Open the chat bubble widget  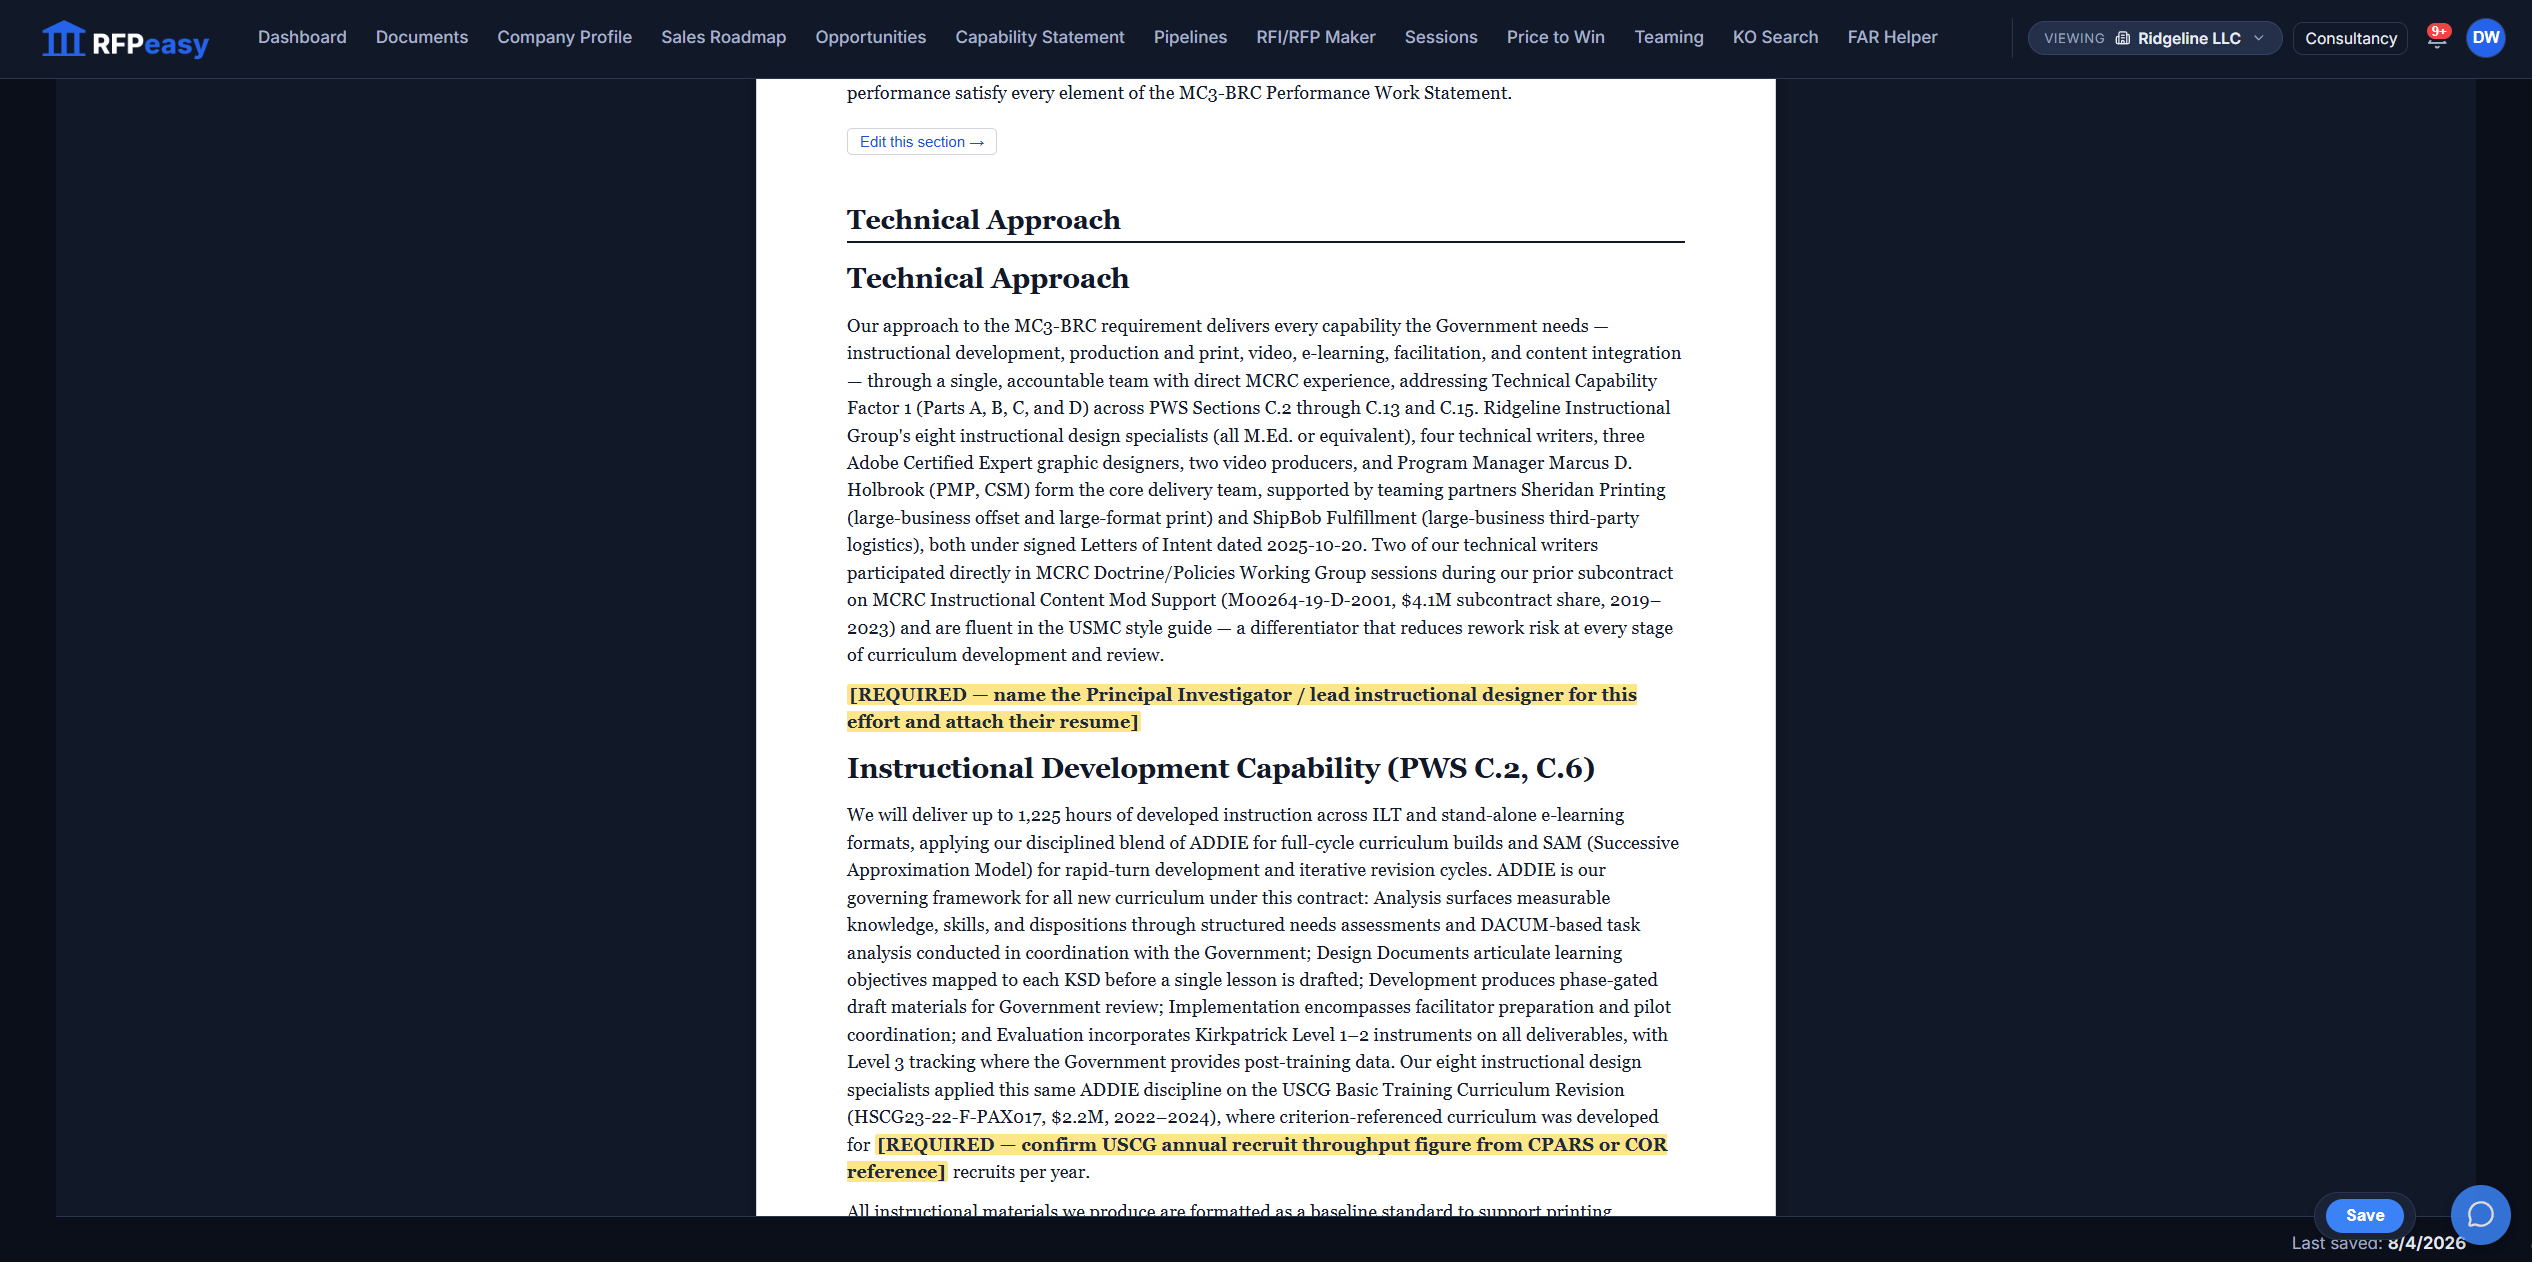pyautogui.click(x=2480, y=1214)
